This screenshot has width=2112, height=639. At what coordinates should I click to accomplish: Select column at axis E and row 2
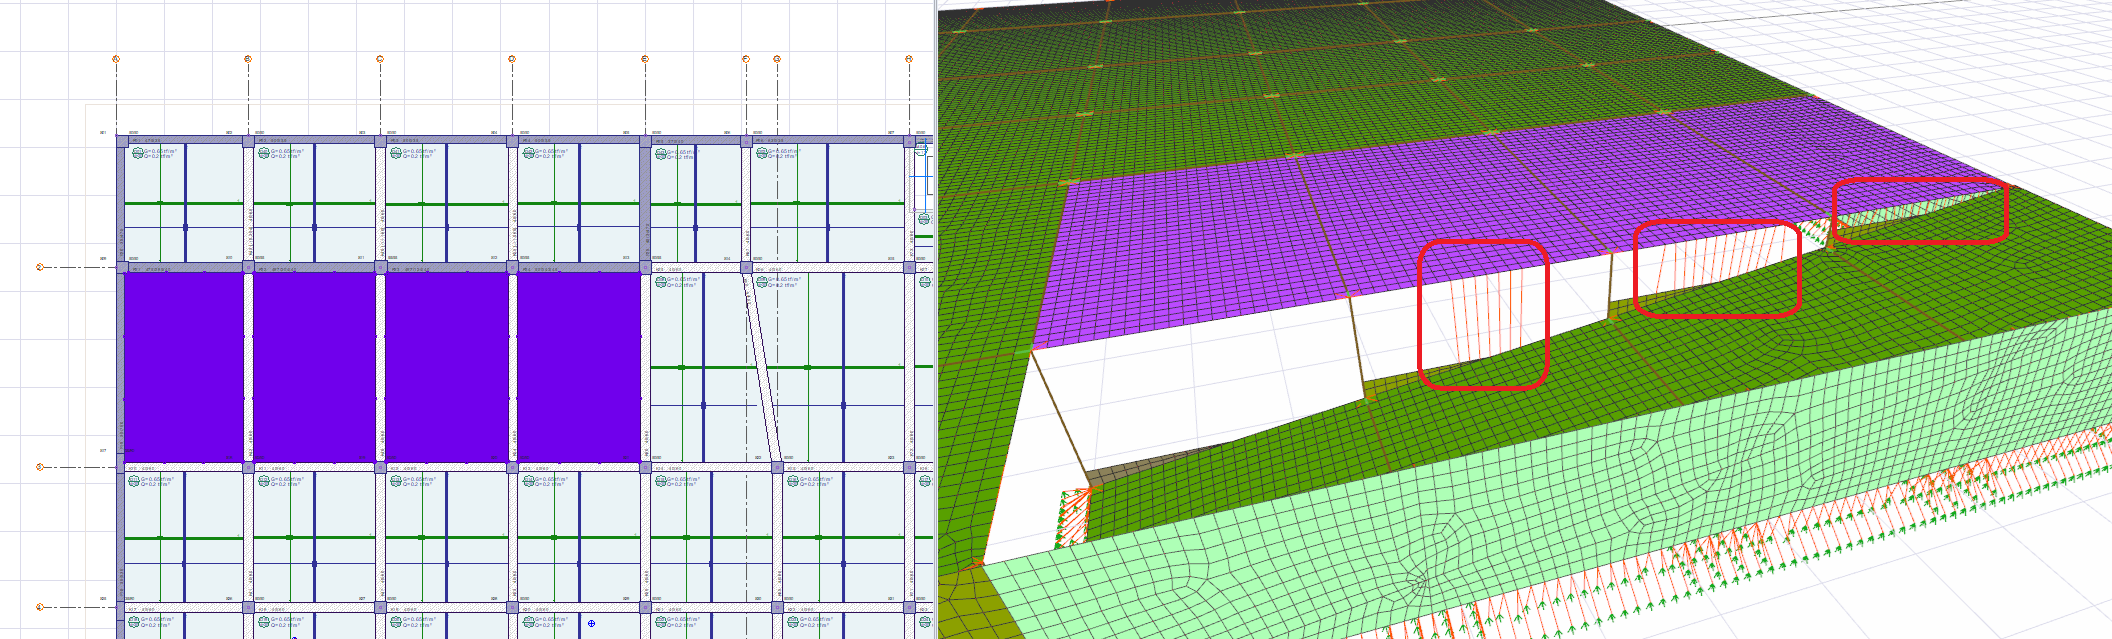tap(645, 268)
